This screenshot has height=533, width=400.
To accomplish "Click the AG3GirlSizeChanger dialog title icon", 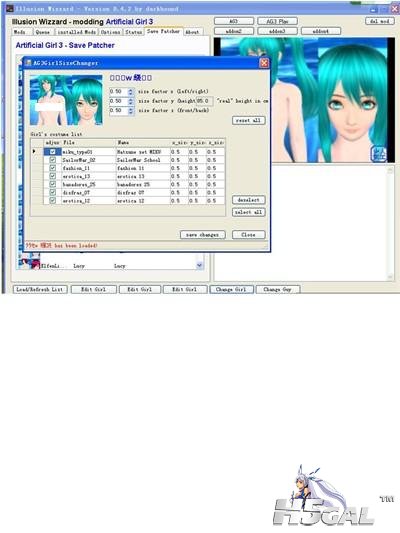I will [28, 63].
